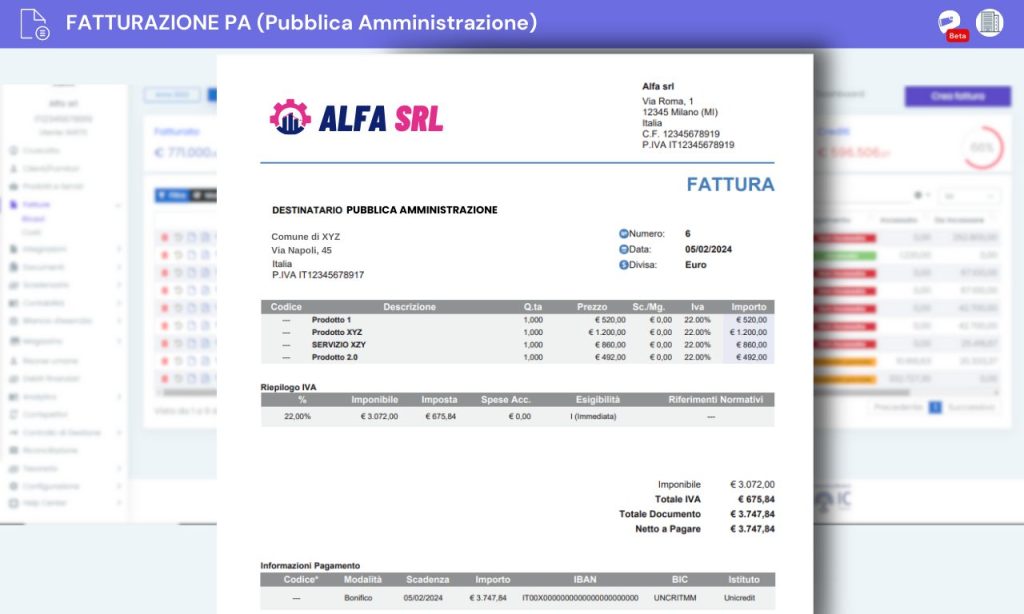Click the "Riepilogo IVA" section title
1024x614 pixels.
point(288,387)
